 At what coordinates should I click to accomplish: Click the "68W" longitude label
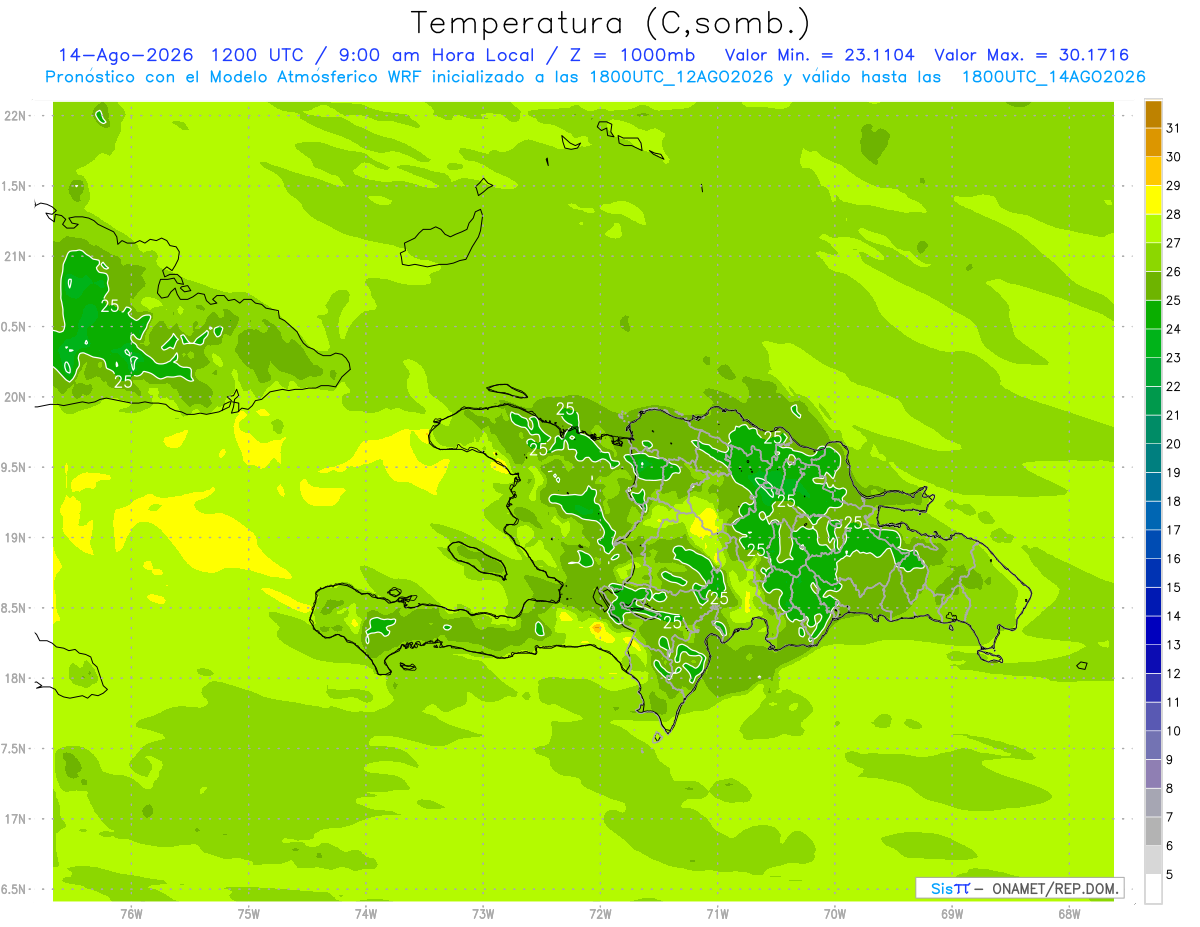1069,913
